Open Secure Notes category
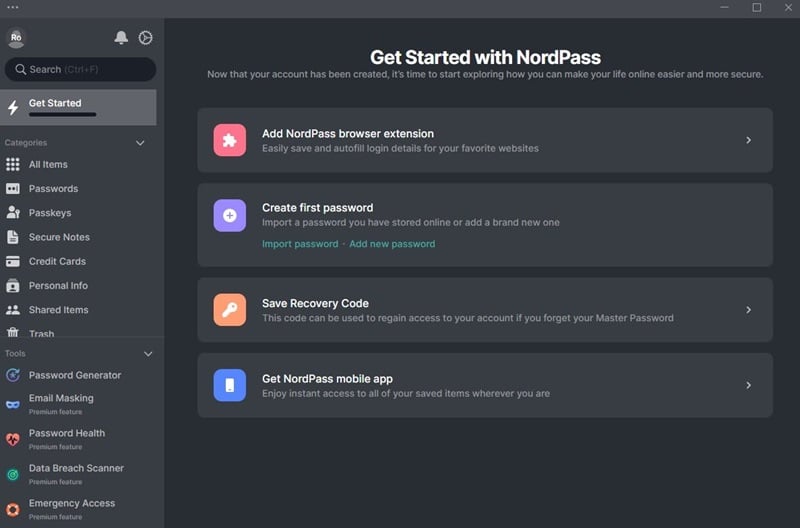Screen dimensions: 800x528 [x=59, y=237]
